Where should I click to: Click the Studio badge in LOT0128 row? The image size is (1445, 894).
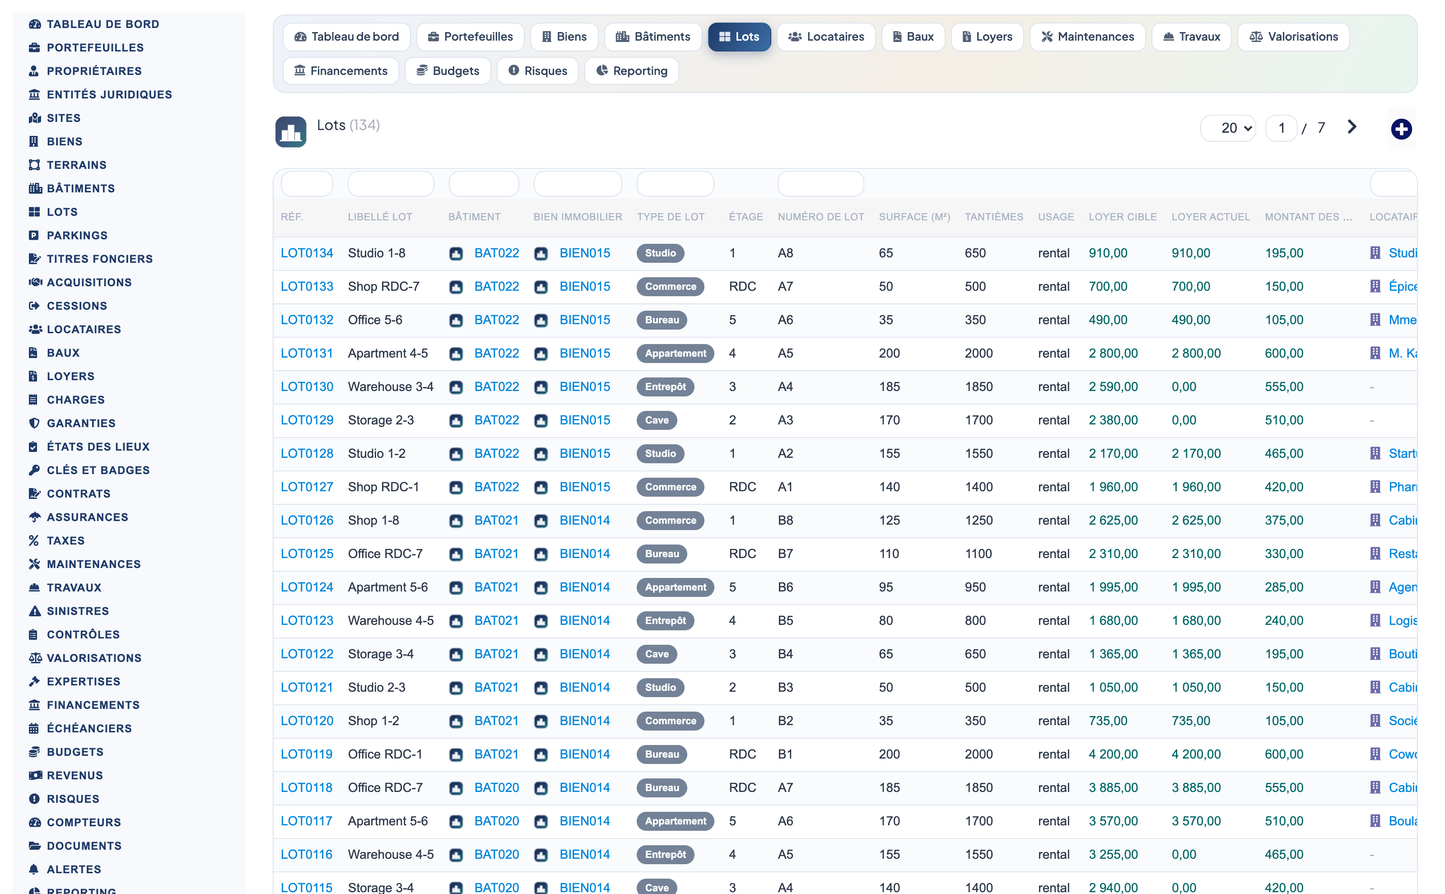(x=660, y=454)
